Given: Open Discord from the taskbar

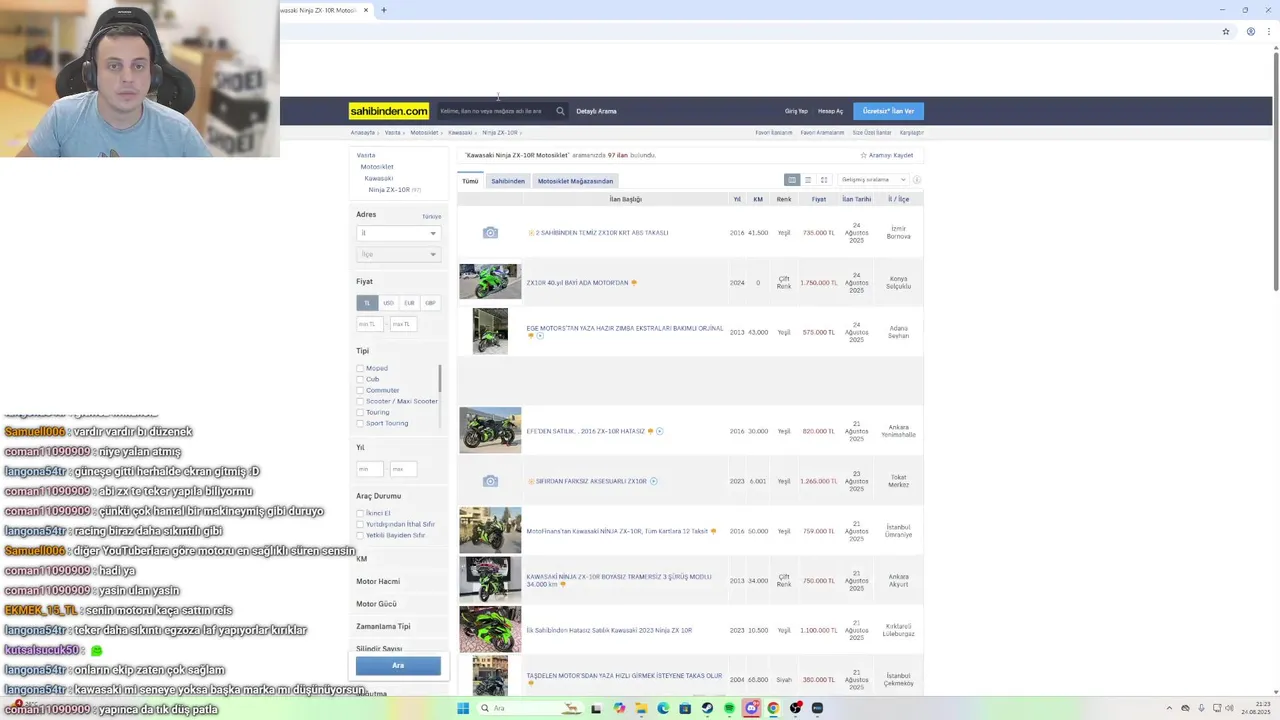Looking at the screenshot, I should (x=751, y=708).
